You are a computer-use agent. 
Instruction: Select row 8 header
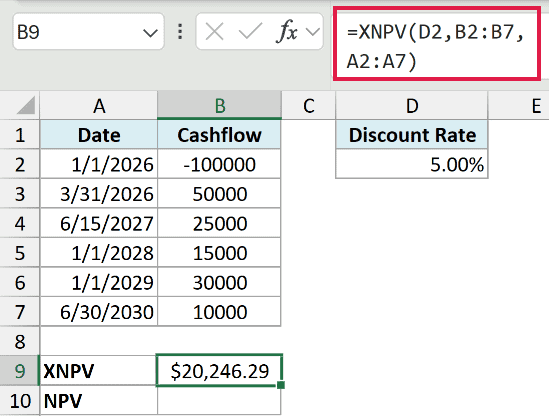coord(20,341)
